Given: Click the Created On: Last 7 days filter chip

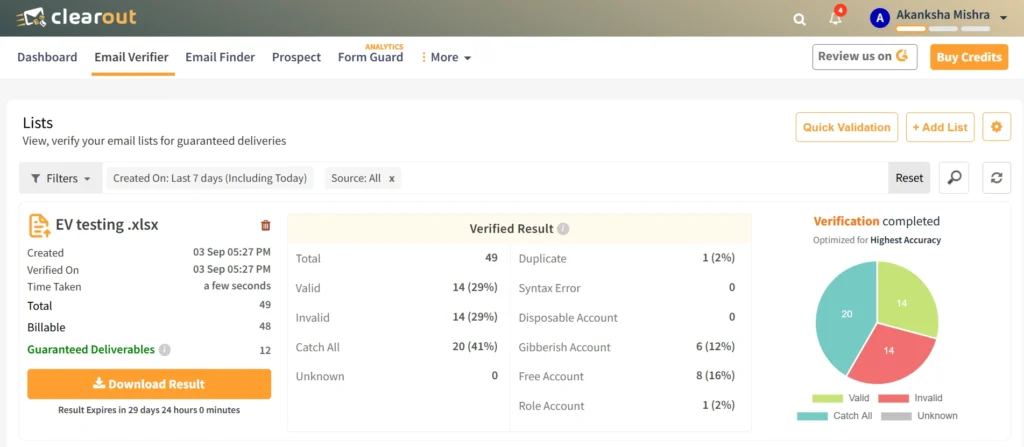Looking at the screenshot, I should (210, 178).
